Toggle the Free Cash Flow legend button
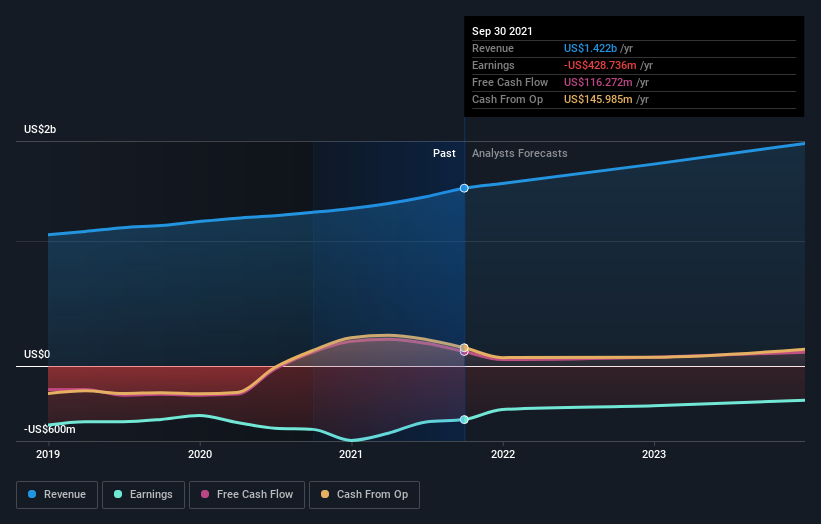The image size is (821, 524). click(247, 495)
